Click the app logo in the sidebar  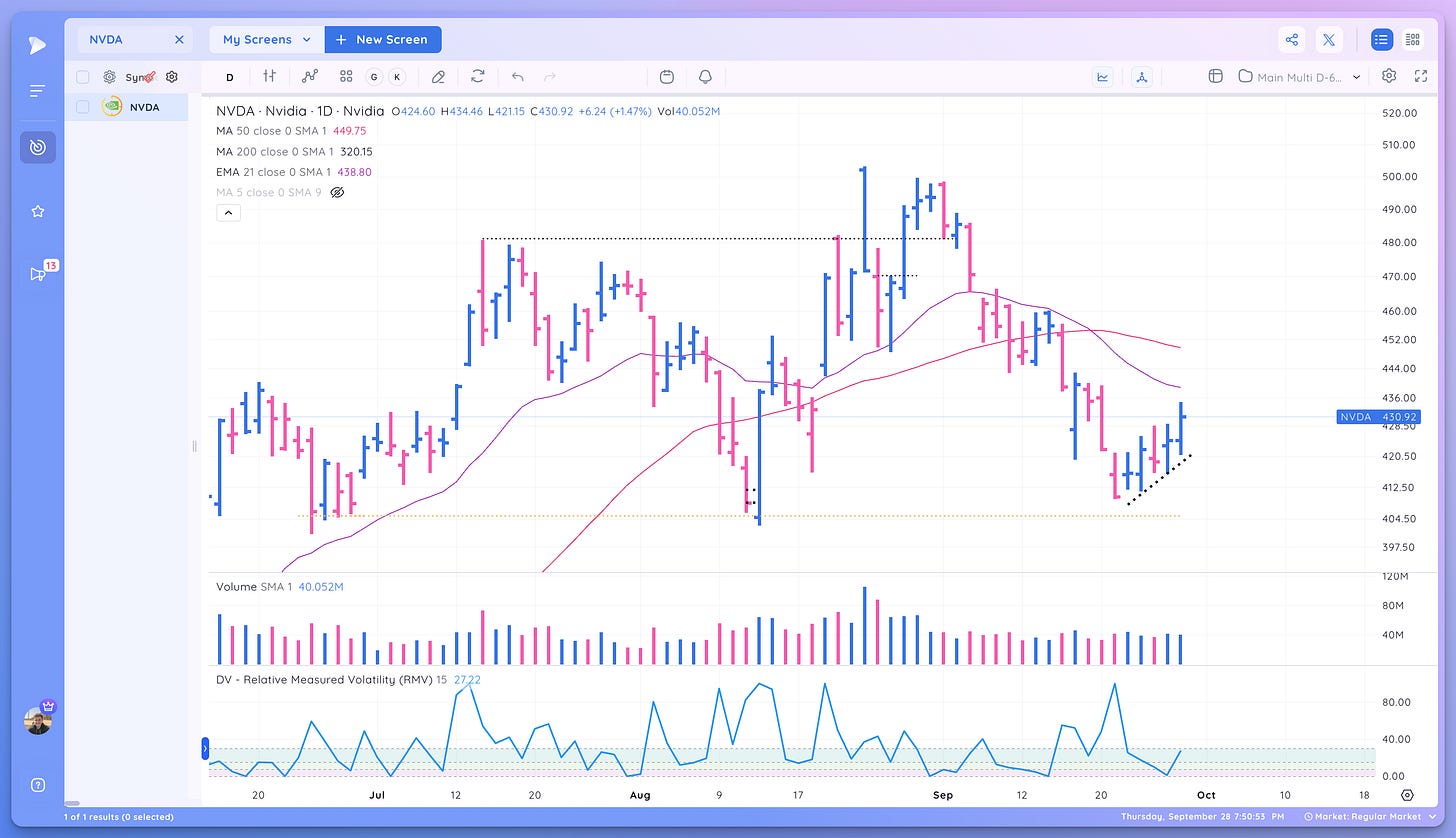37,45
